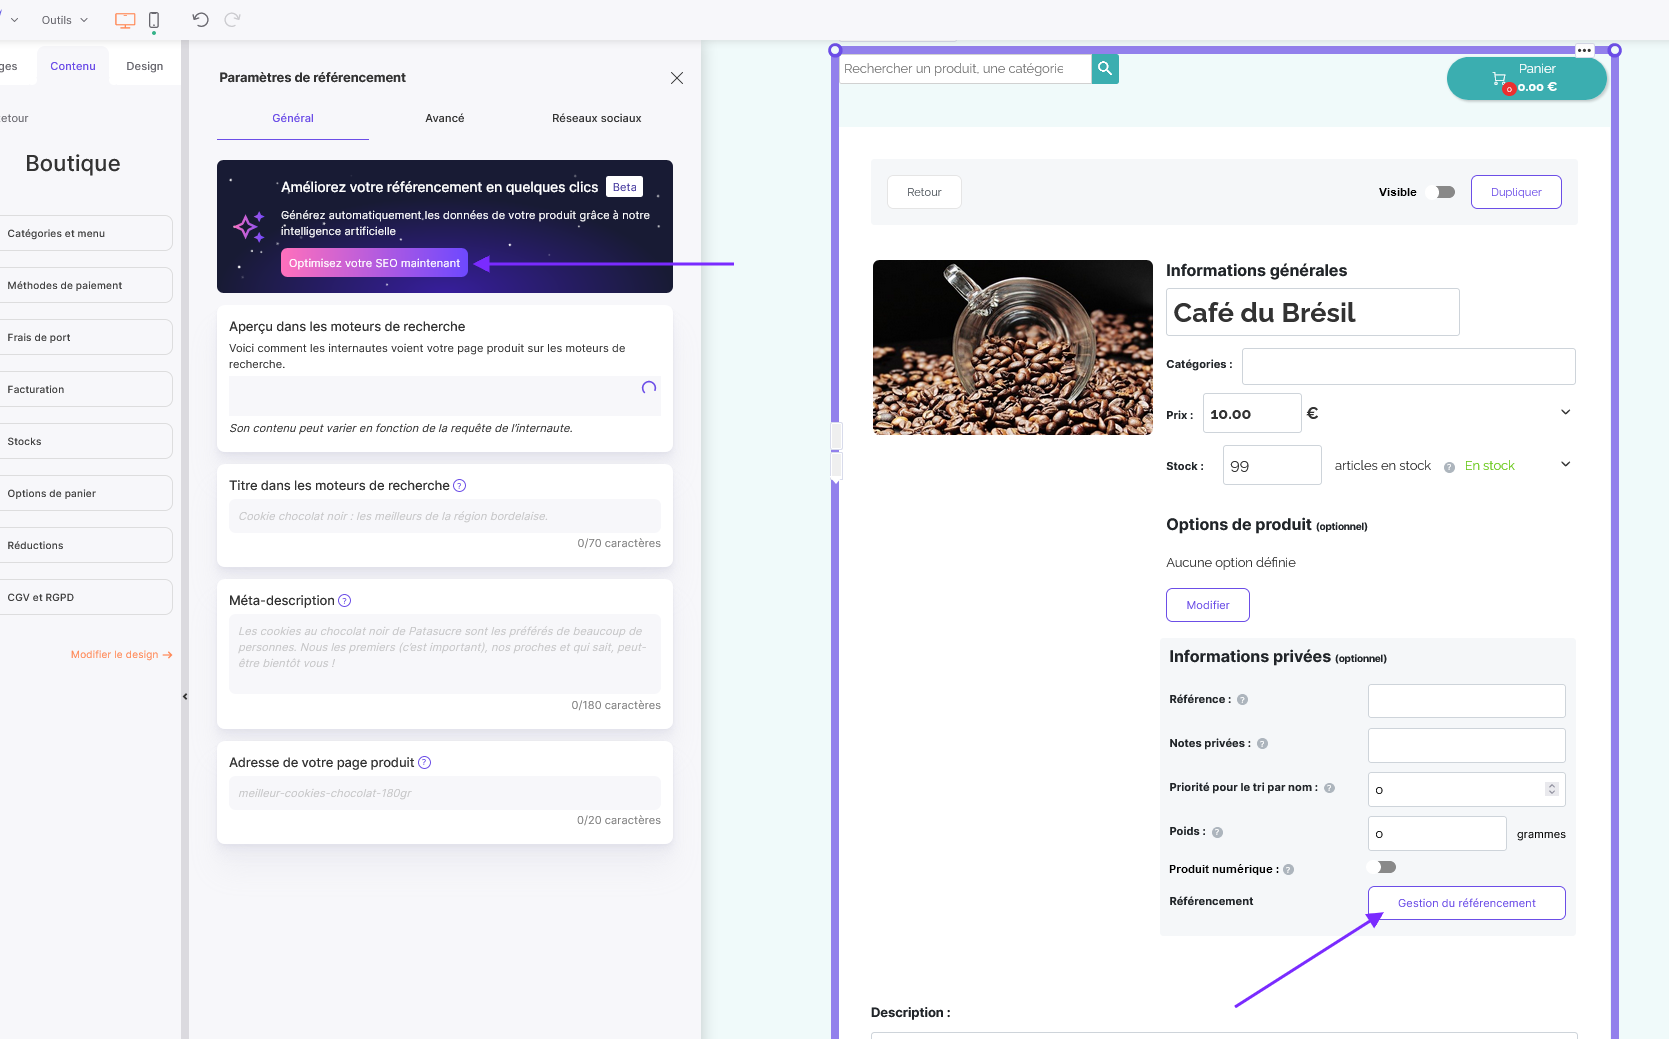This screenshot has height=1039, width=1669.
Task: Open the Outils dropdown menu
Action: [64, 20]
